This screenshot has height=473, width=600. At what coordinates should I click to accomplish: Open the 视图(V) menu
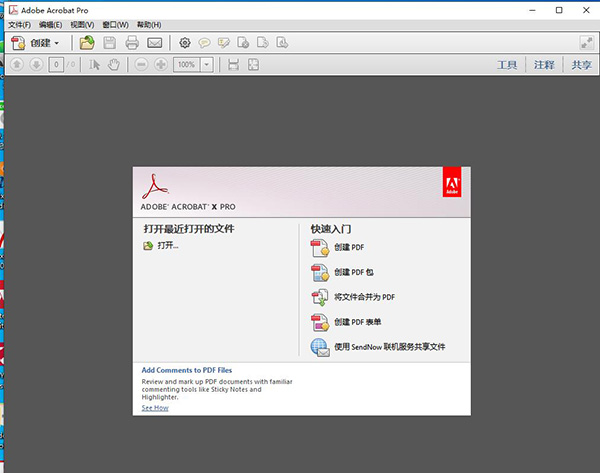click(82, 25)
